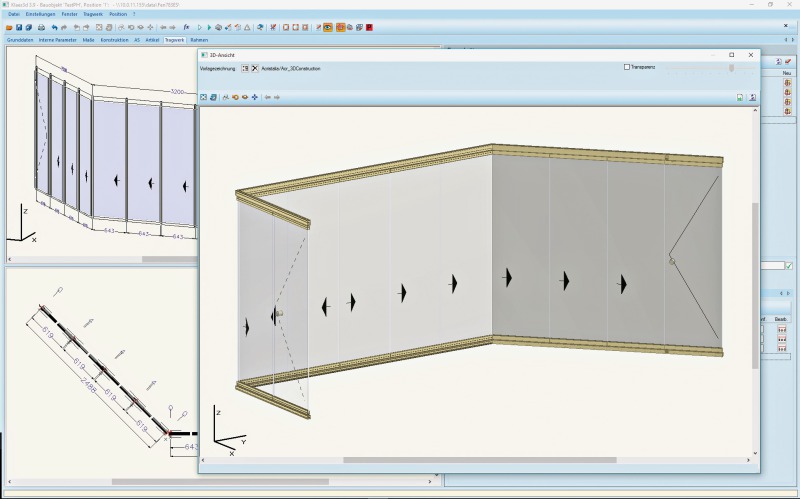Enable the Transparenz checkbox
The width and height of the screenshot is (800, 499).
click(x=627, y=67)
